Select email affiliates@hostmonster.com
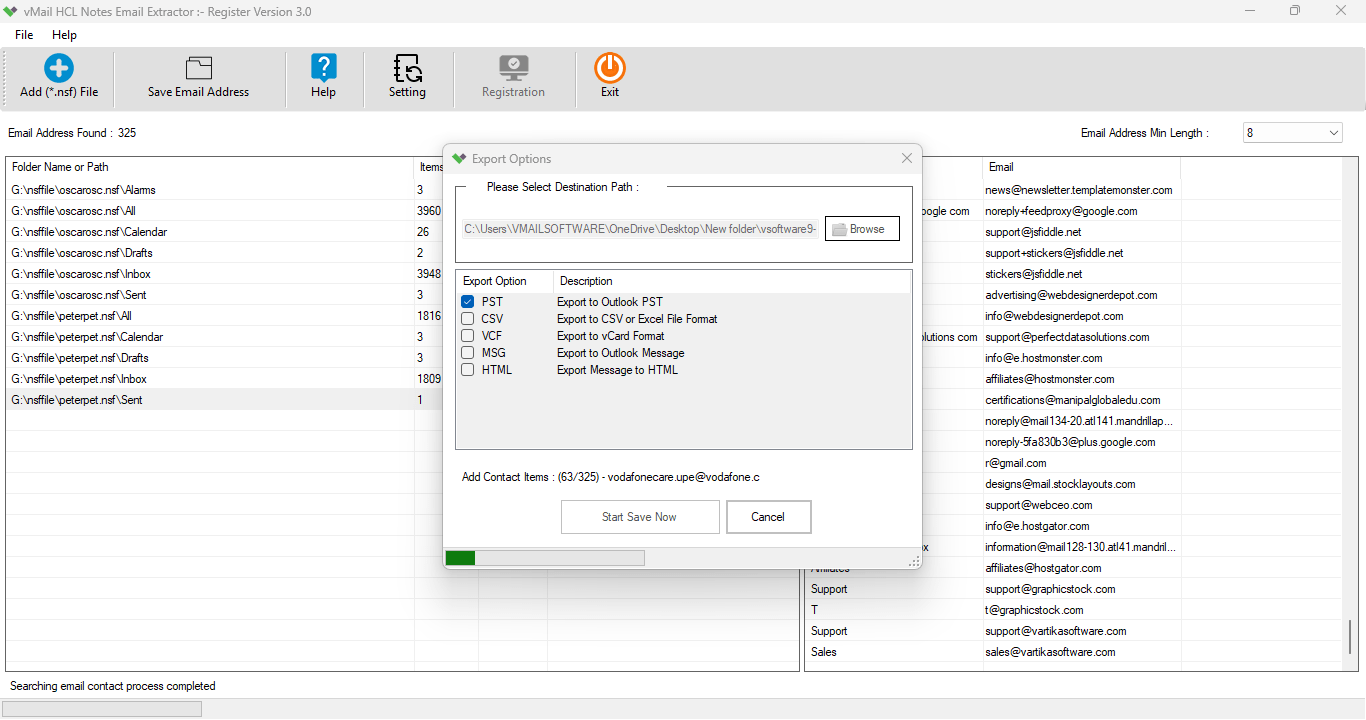This screenshot has width=1366, height=720. (1050, 379)
